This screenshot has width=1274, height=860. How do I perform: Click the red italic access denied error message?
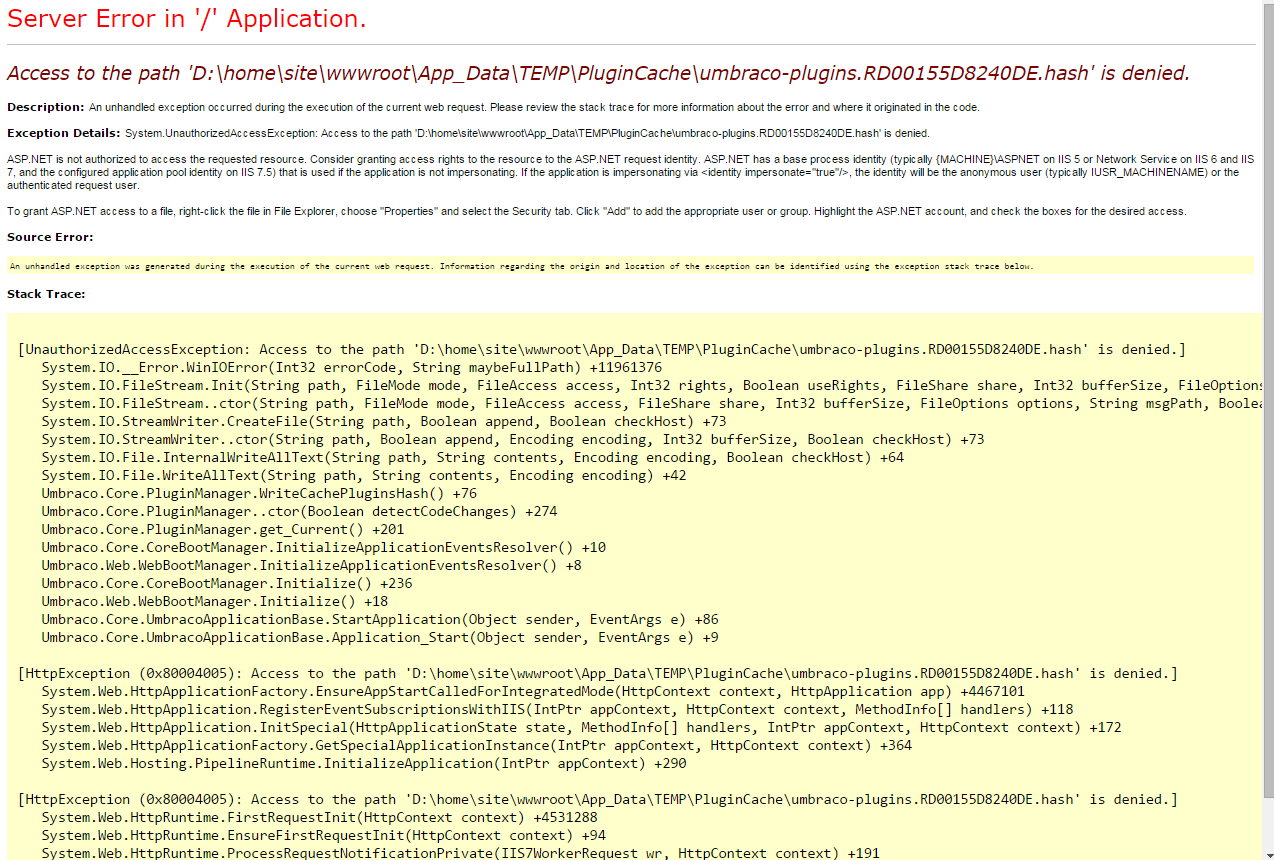tap(598, 73)
